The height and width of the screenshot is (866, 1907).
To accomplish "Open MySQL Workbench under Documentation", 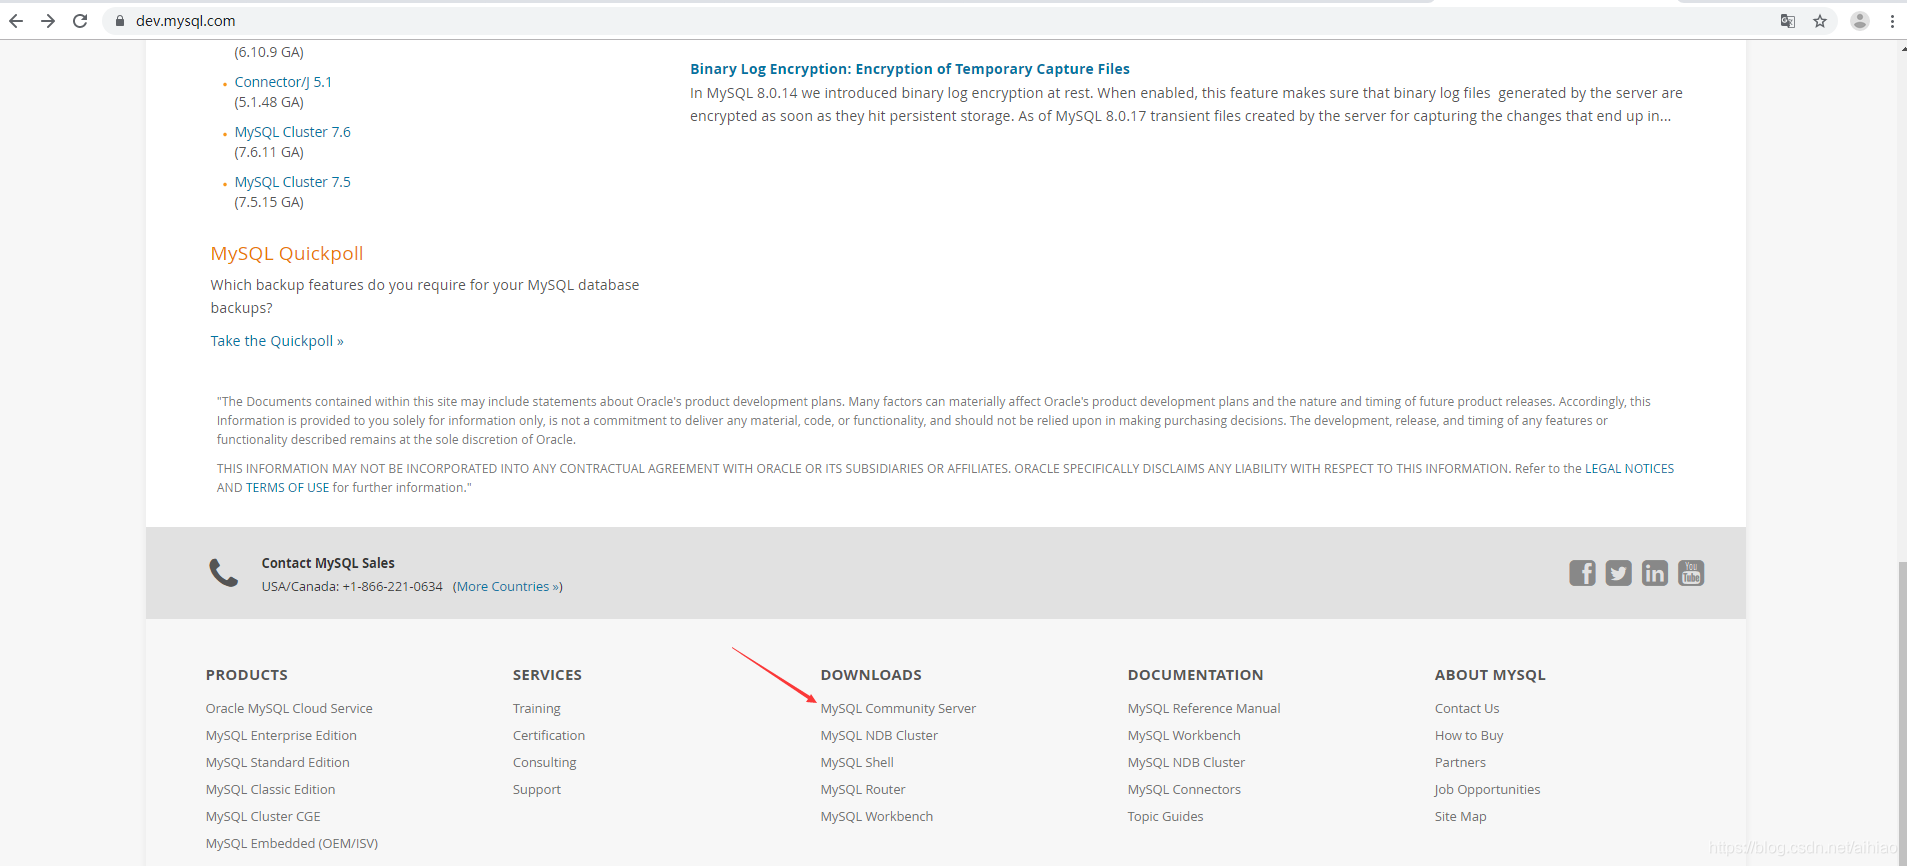I will [1184, 736].
